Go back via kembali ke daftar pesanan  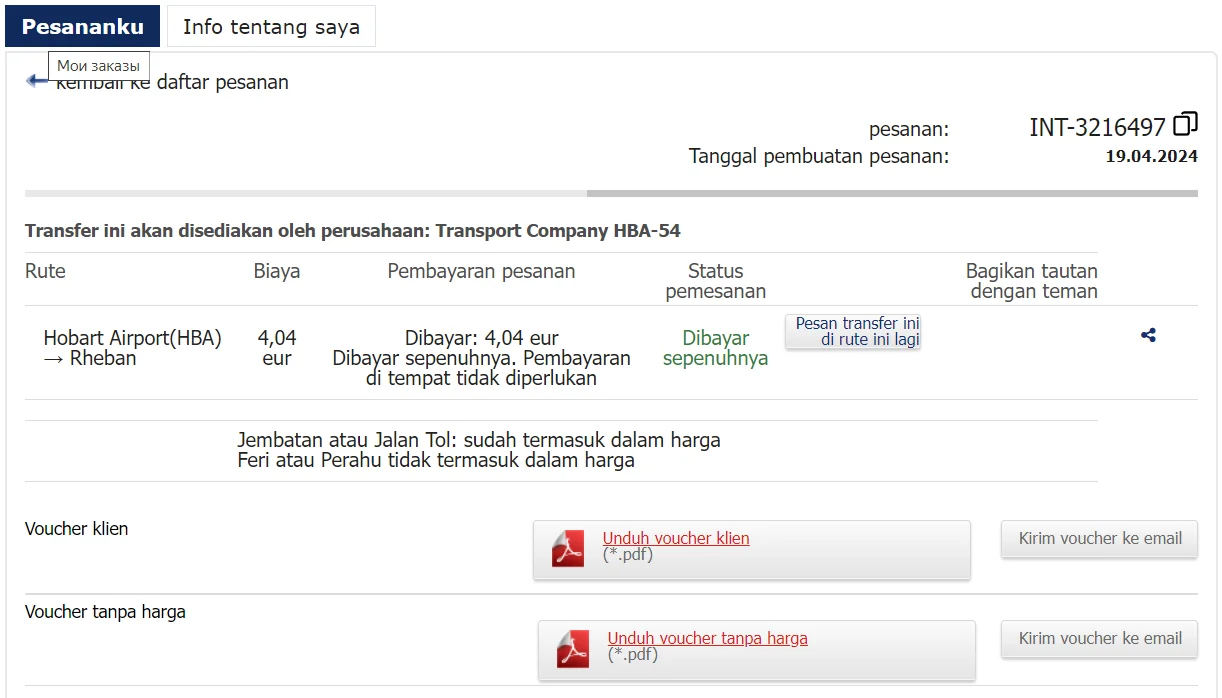click(x=172, y=82)
